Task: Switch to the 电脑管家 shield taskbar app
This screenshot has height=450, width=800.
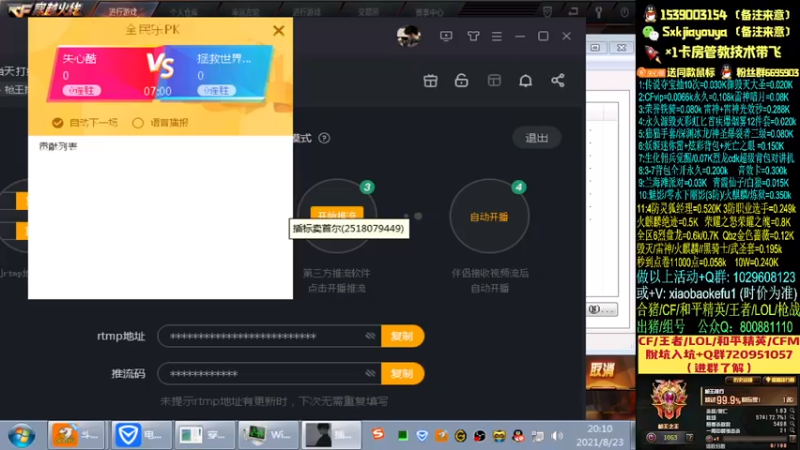Action: tap(141, 435)
